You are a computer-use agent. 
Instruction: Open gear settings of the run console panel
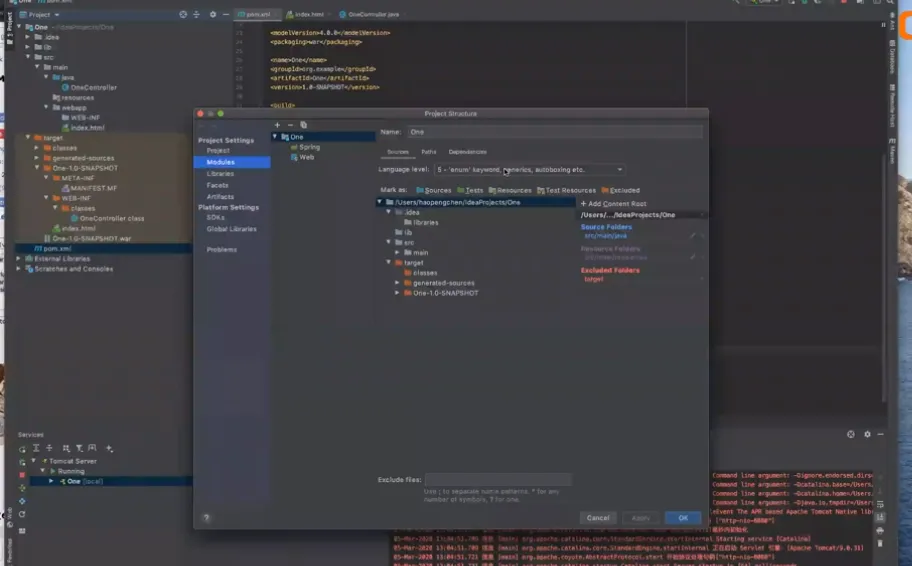(x=867, y=434)
